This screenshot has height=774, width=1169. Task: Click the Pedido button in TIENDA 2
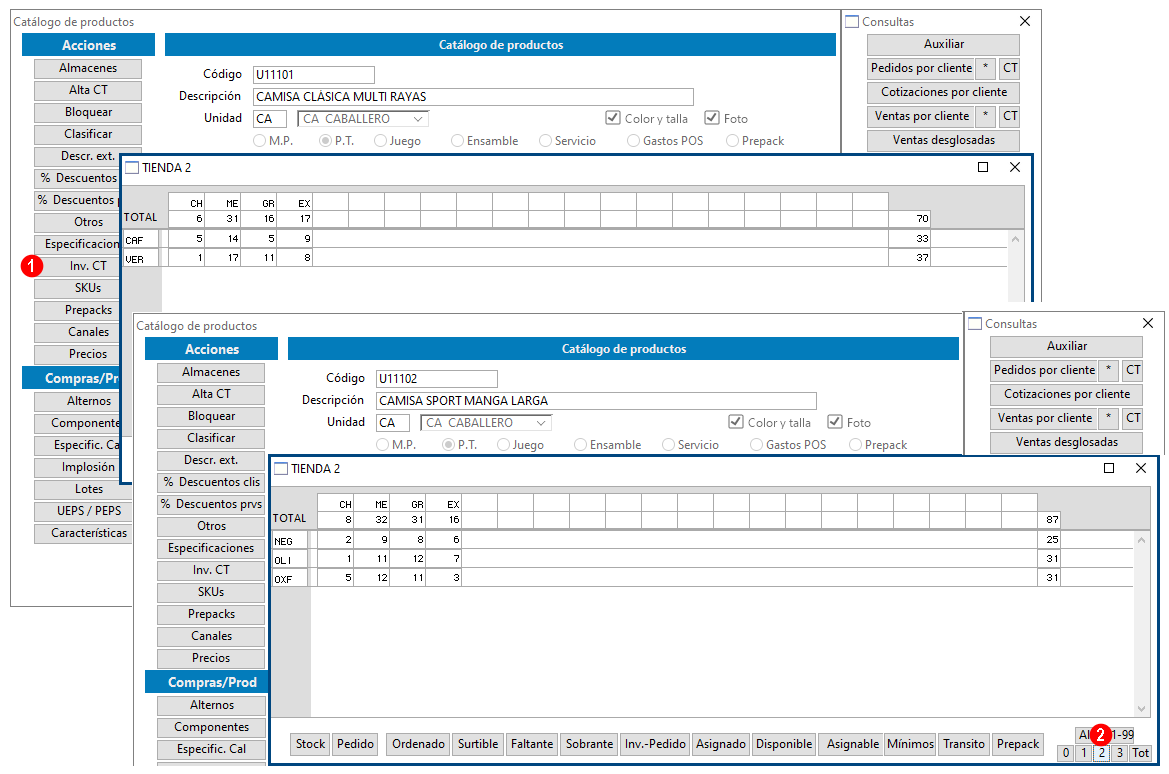[x=355, y=744]
